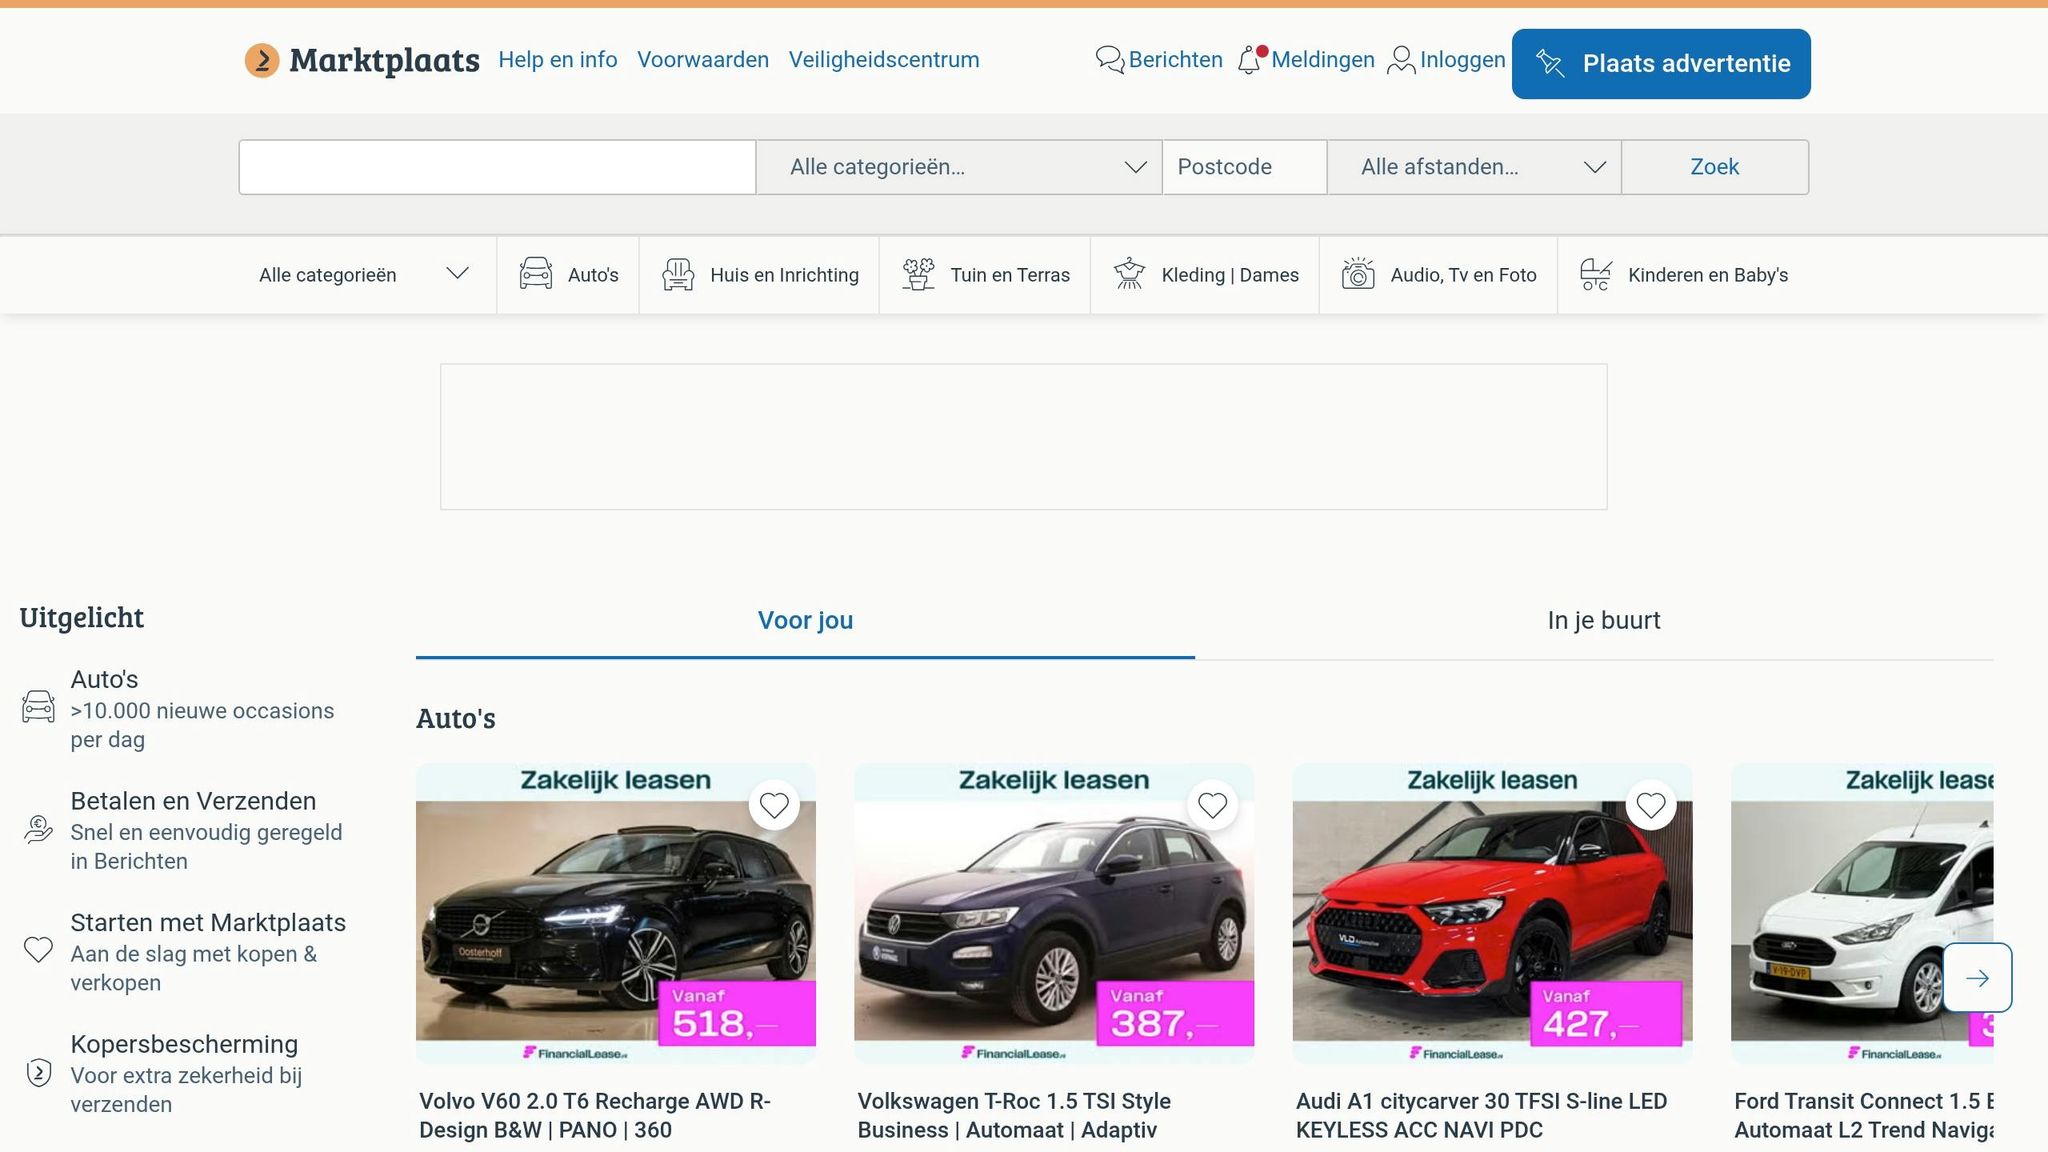Expand the Alle categorieën navigation menu

[x=364, y=275]
